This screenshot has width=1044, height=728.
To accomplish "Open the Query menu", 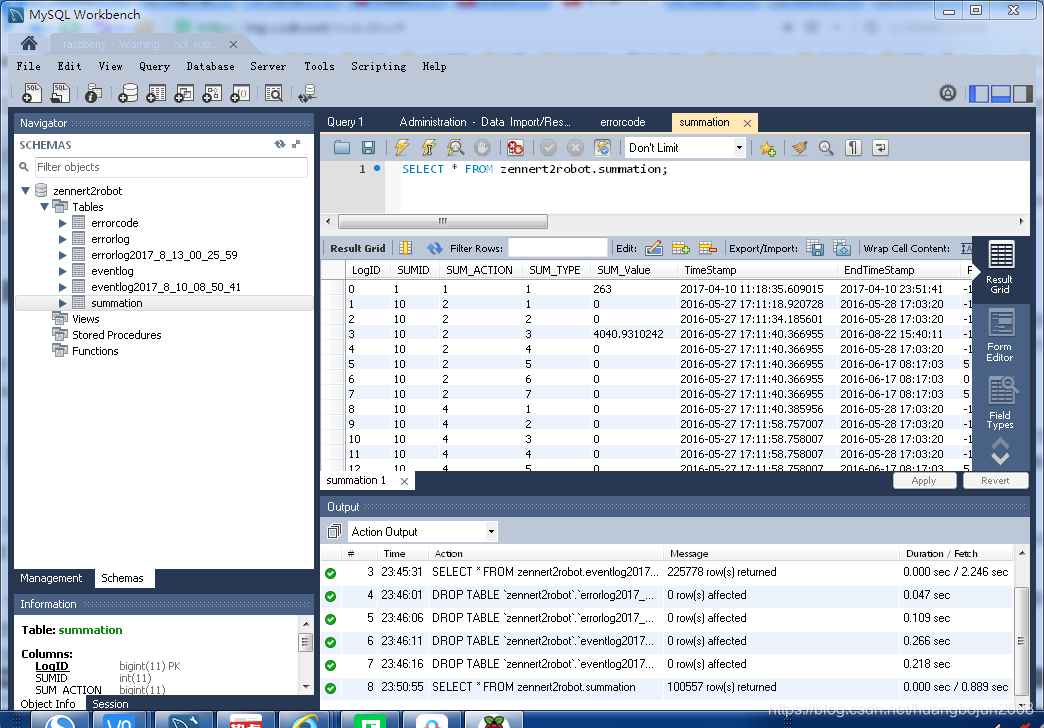I will click(x=154, y=67).
